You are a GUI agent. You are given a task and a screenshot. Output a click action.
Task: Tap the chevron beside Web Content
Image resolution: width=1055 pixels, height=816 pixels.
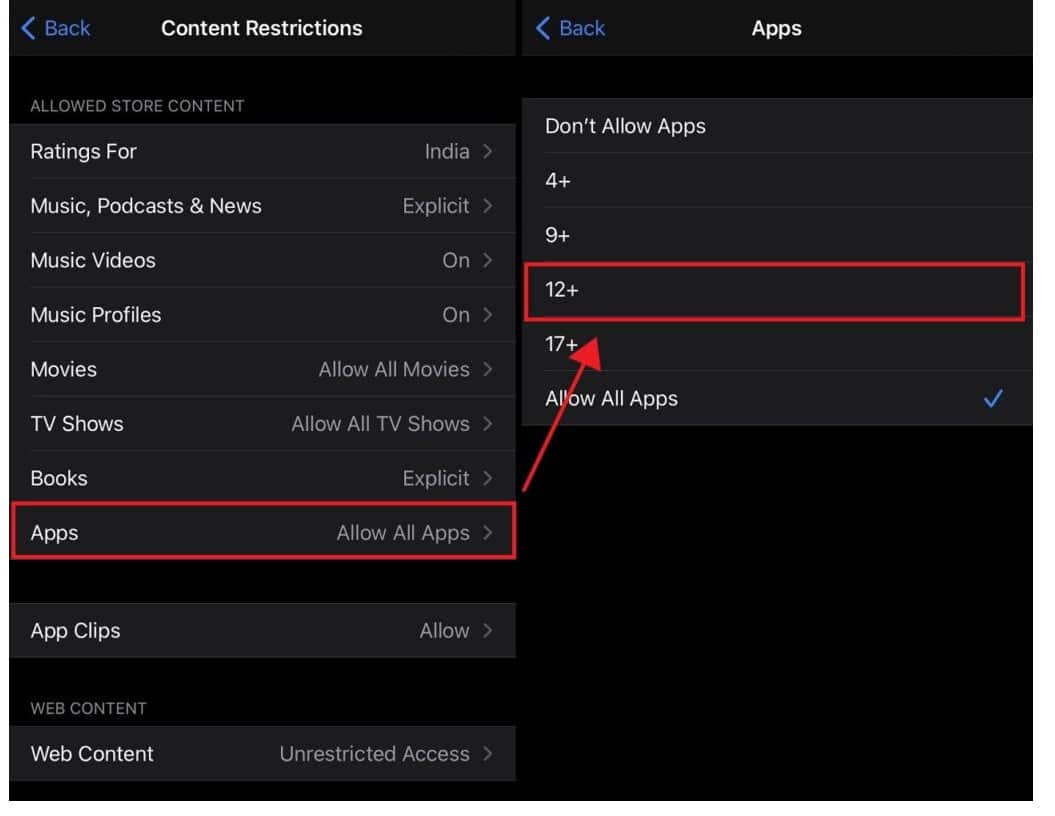(487, 754)
